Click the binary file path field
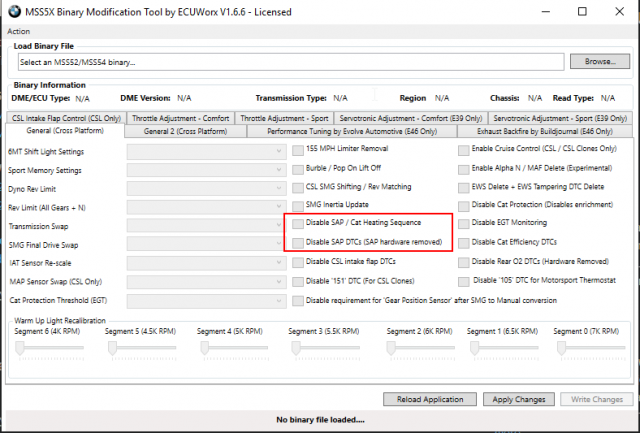Screen dimensions: 640x433 [x=291, y=62]
